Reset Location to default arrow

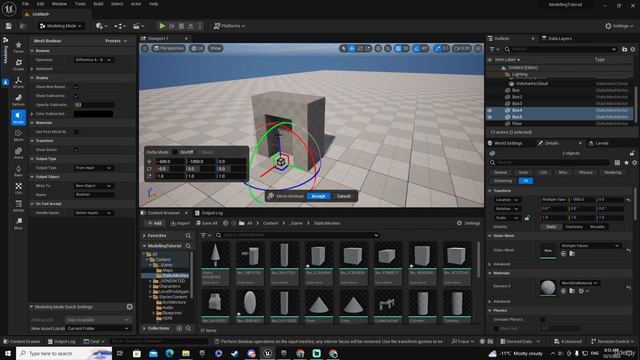(629, 200)
